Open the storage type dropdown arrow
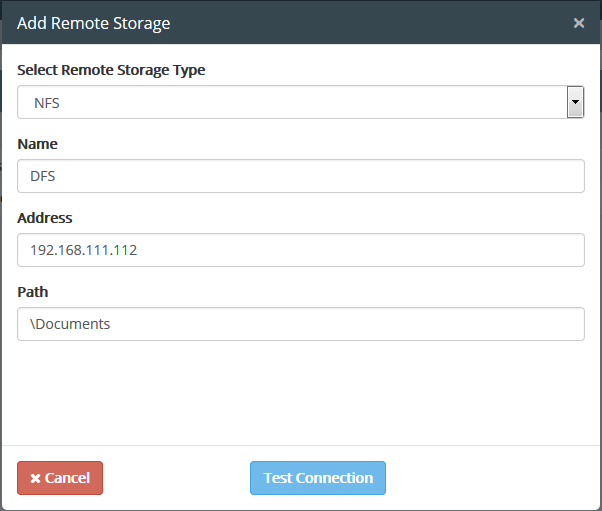This screenshot has width=602, height=511. [575, 102]
